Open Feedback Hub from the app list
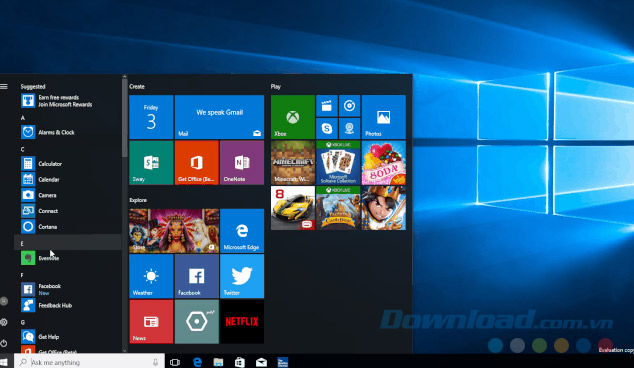The width and height of the screenshot is (634, 368). tap(68, 305)
